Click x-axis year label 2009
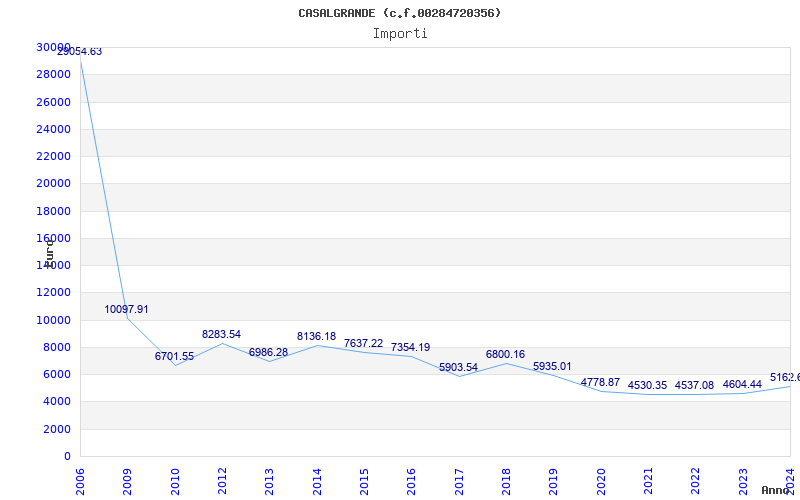Image resolution: width=800 pixels, height=500 pixels. coord(128,482)
